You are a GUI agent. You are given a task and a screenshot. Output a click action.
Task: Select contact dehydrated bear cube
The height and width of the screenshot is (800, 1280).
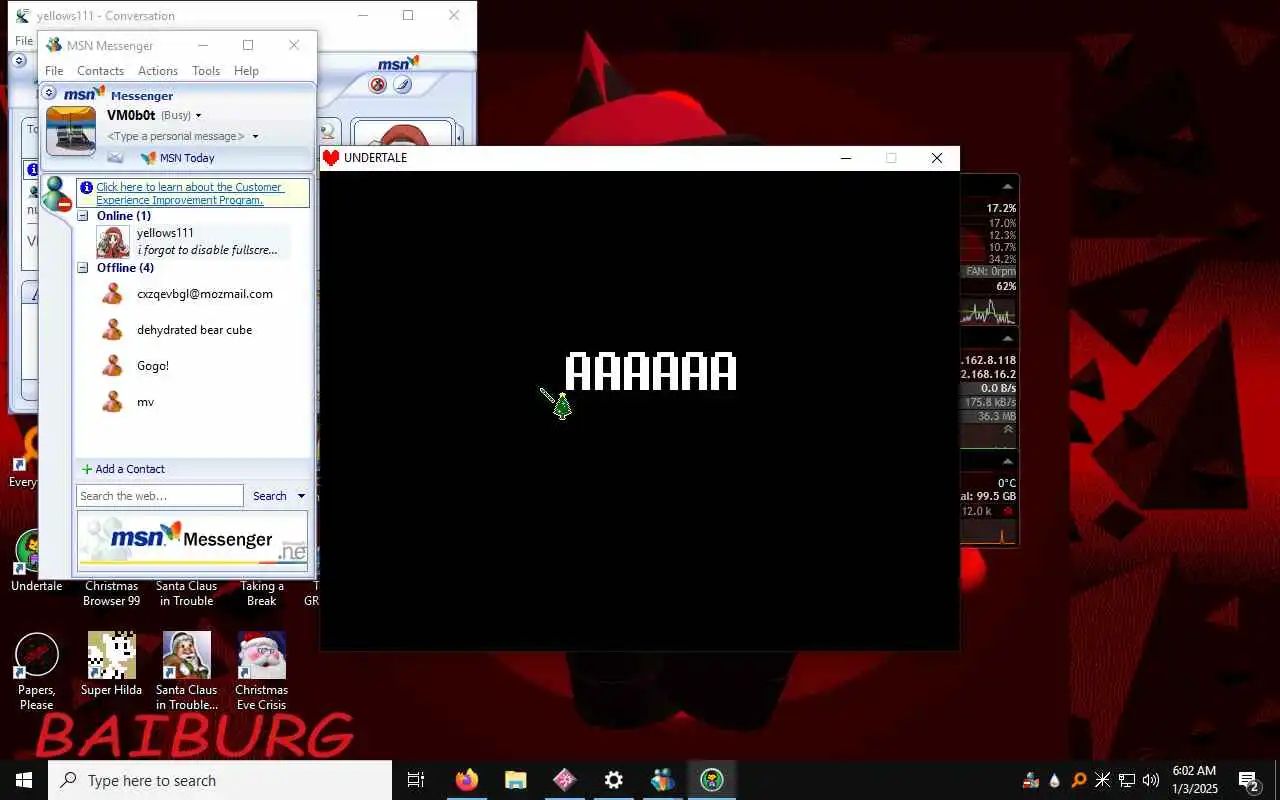(x=194, y=330)
